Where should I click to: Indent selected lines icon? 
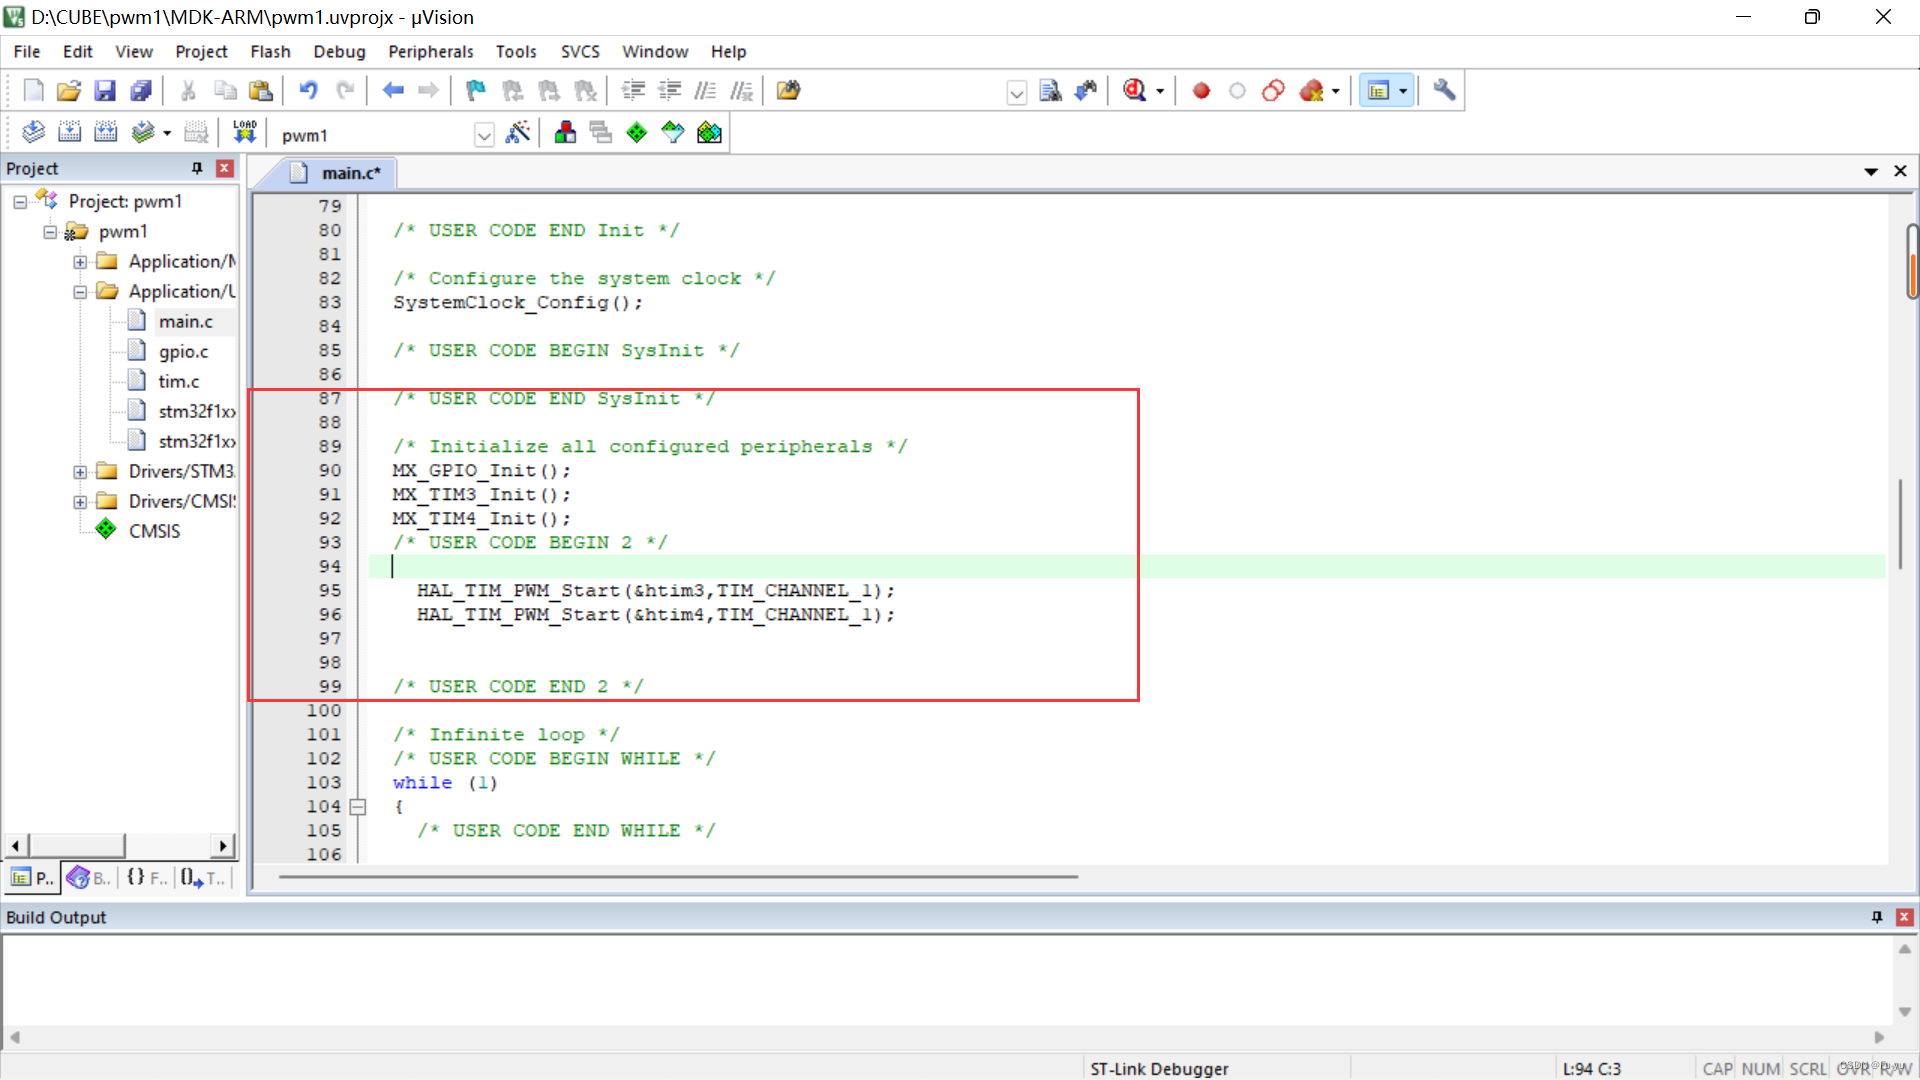(633, 91)
